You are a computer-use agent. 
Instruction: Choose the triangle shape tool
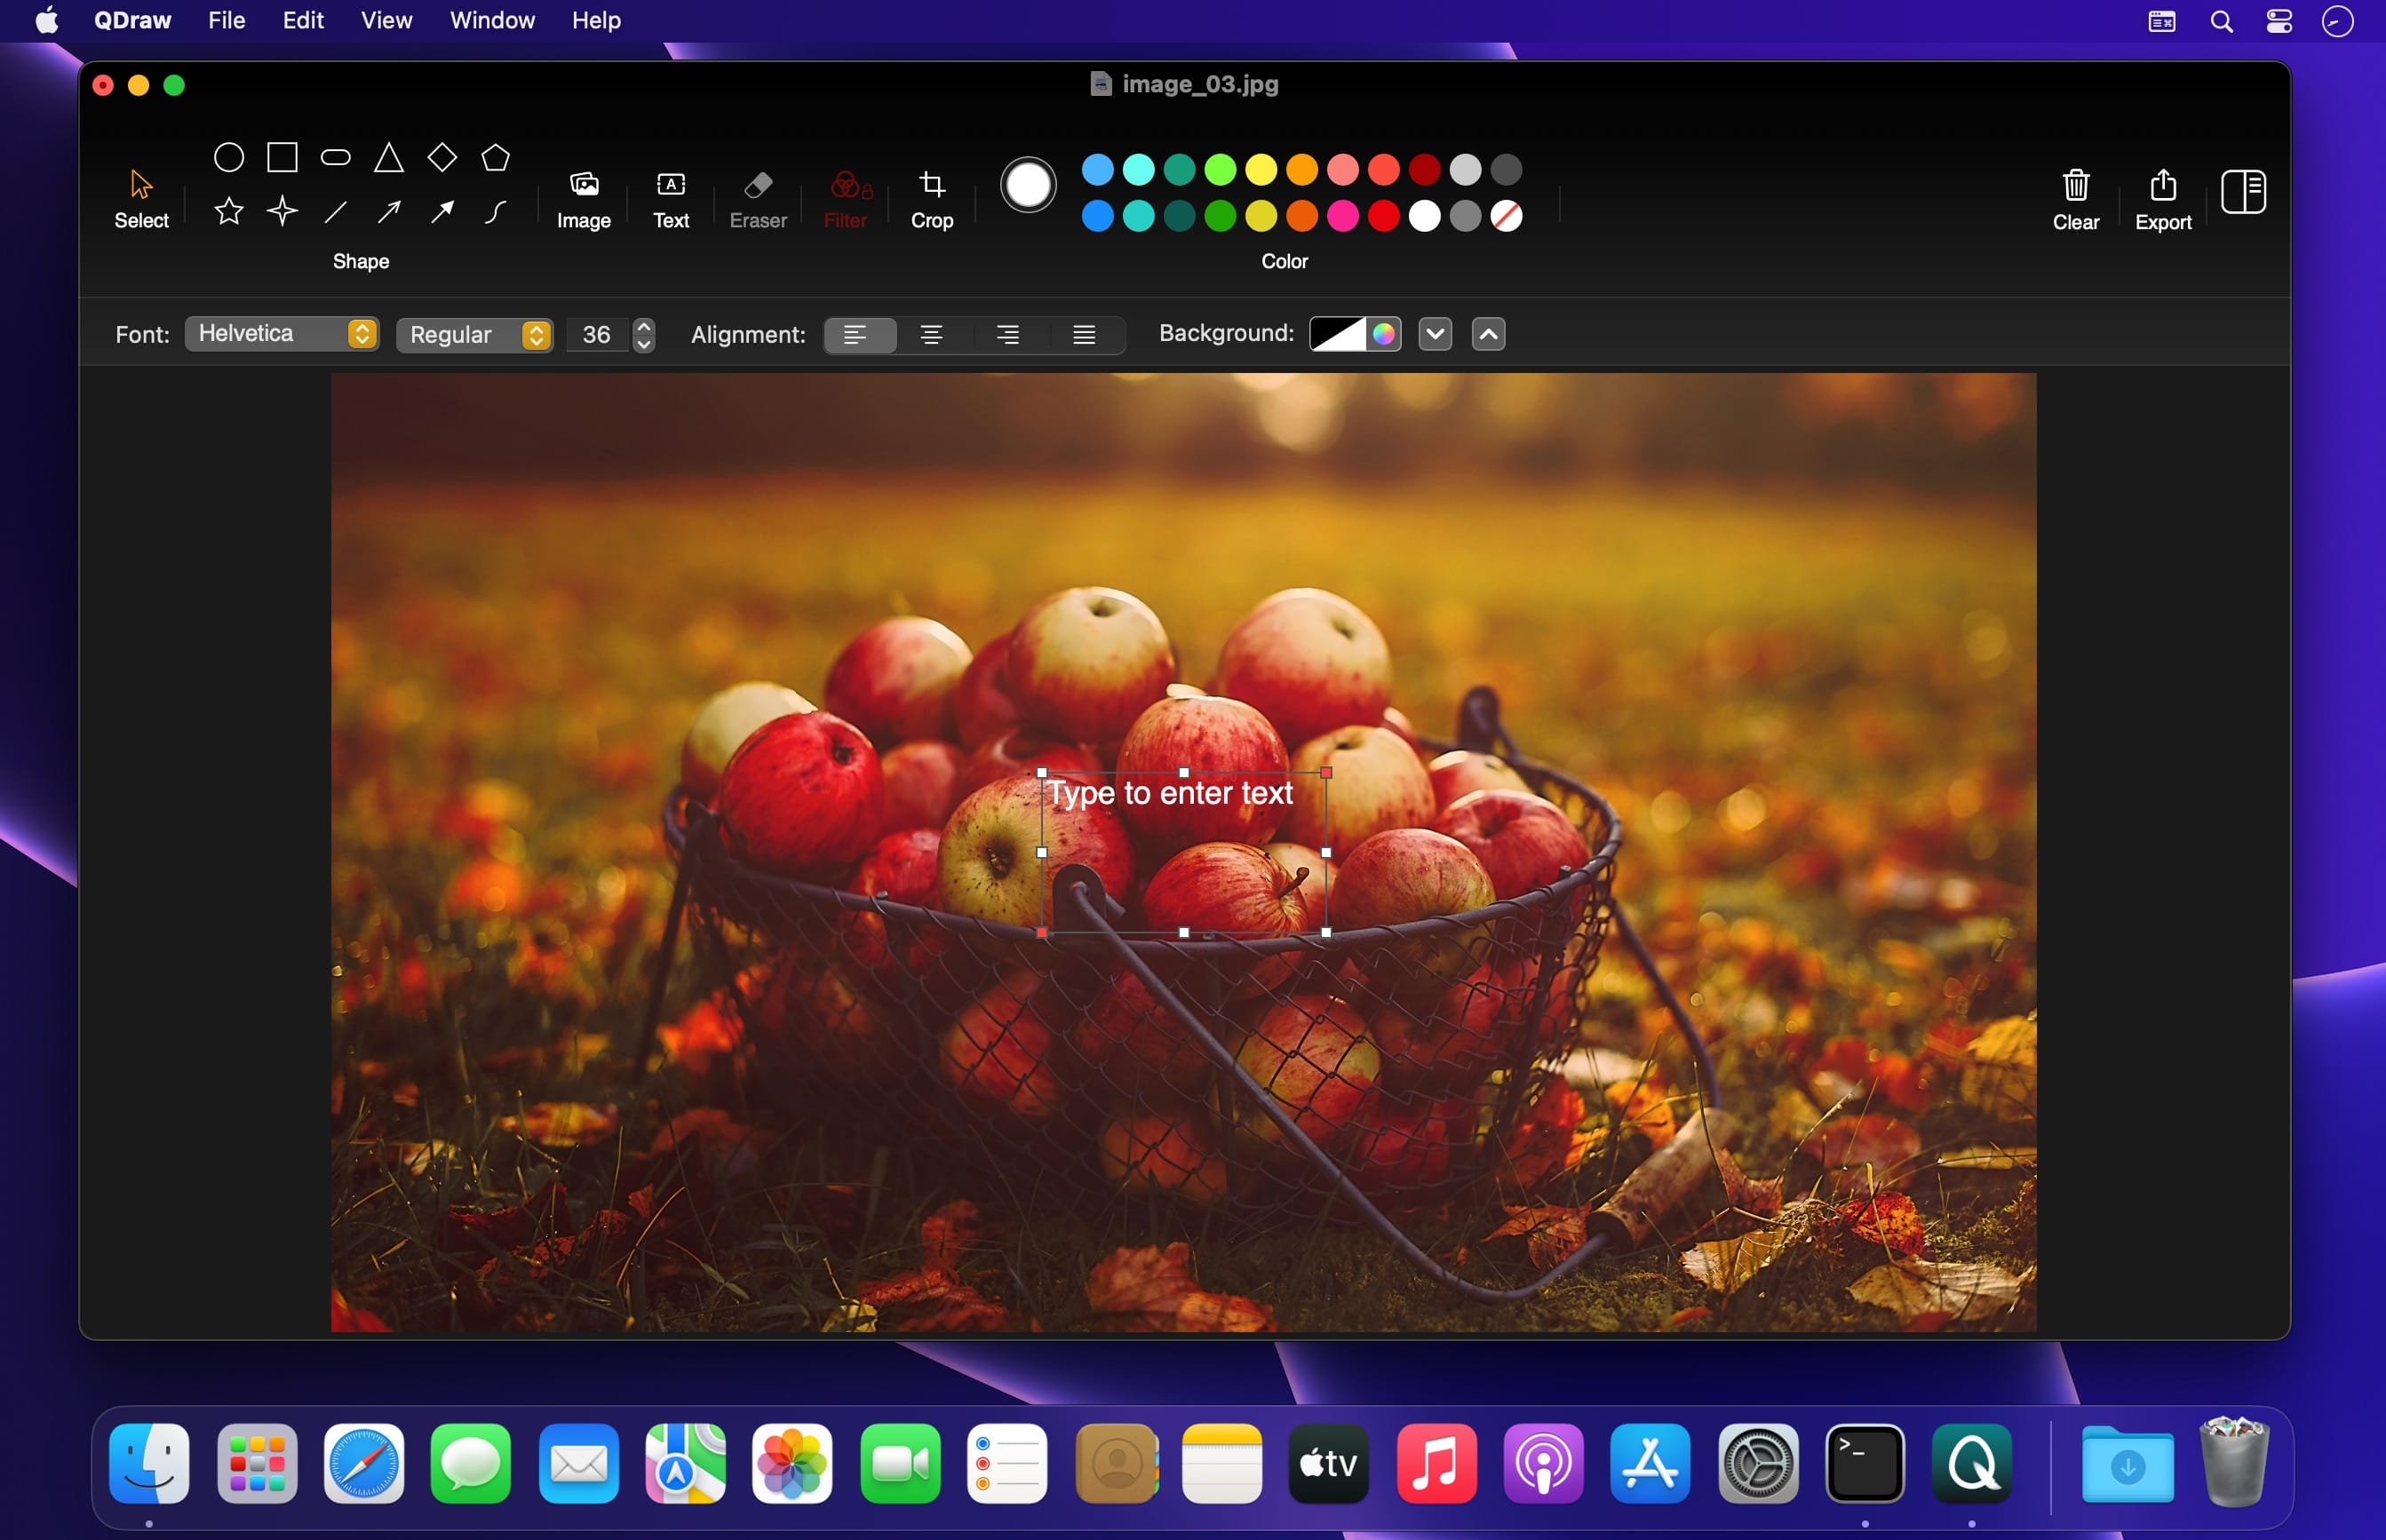(388, 158)
